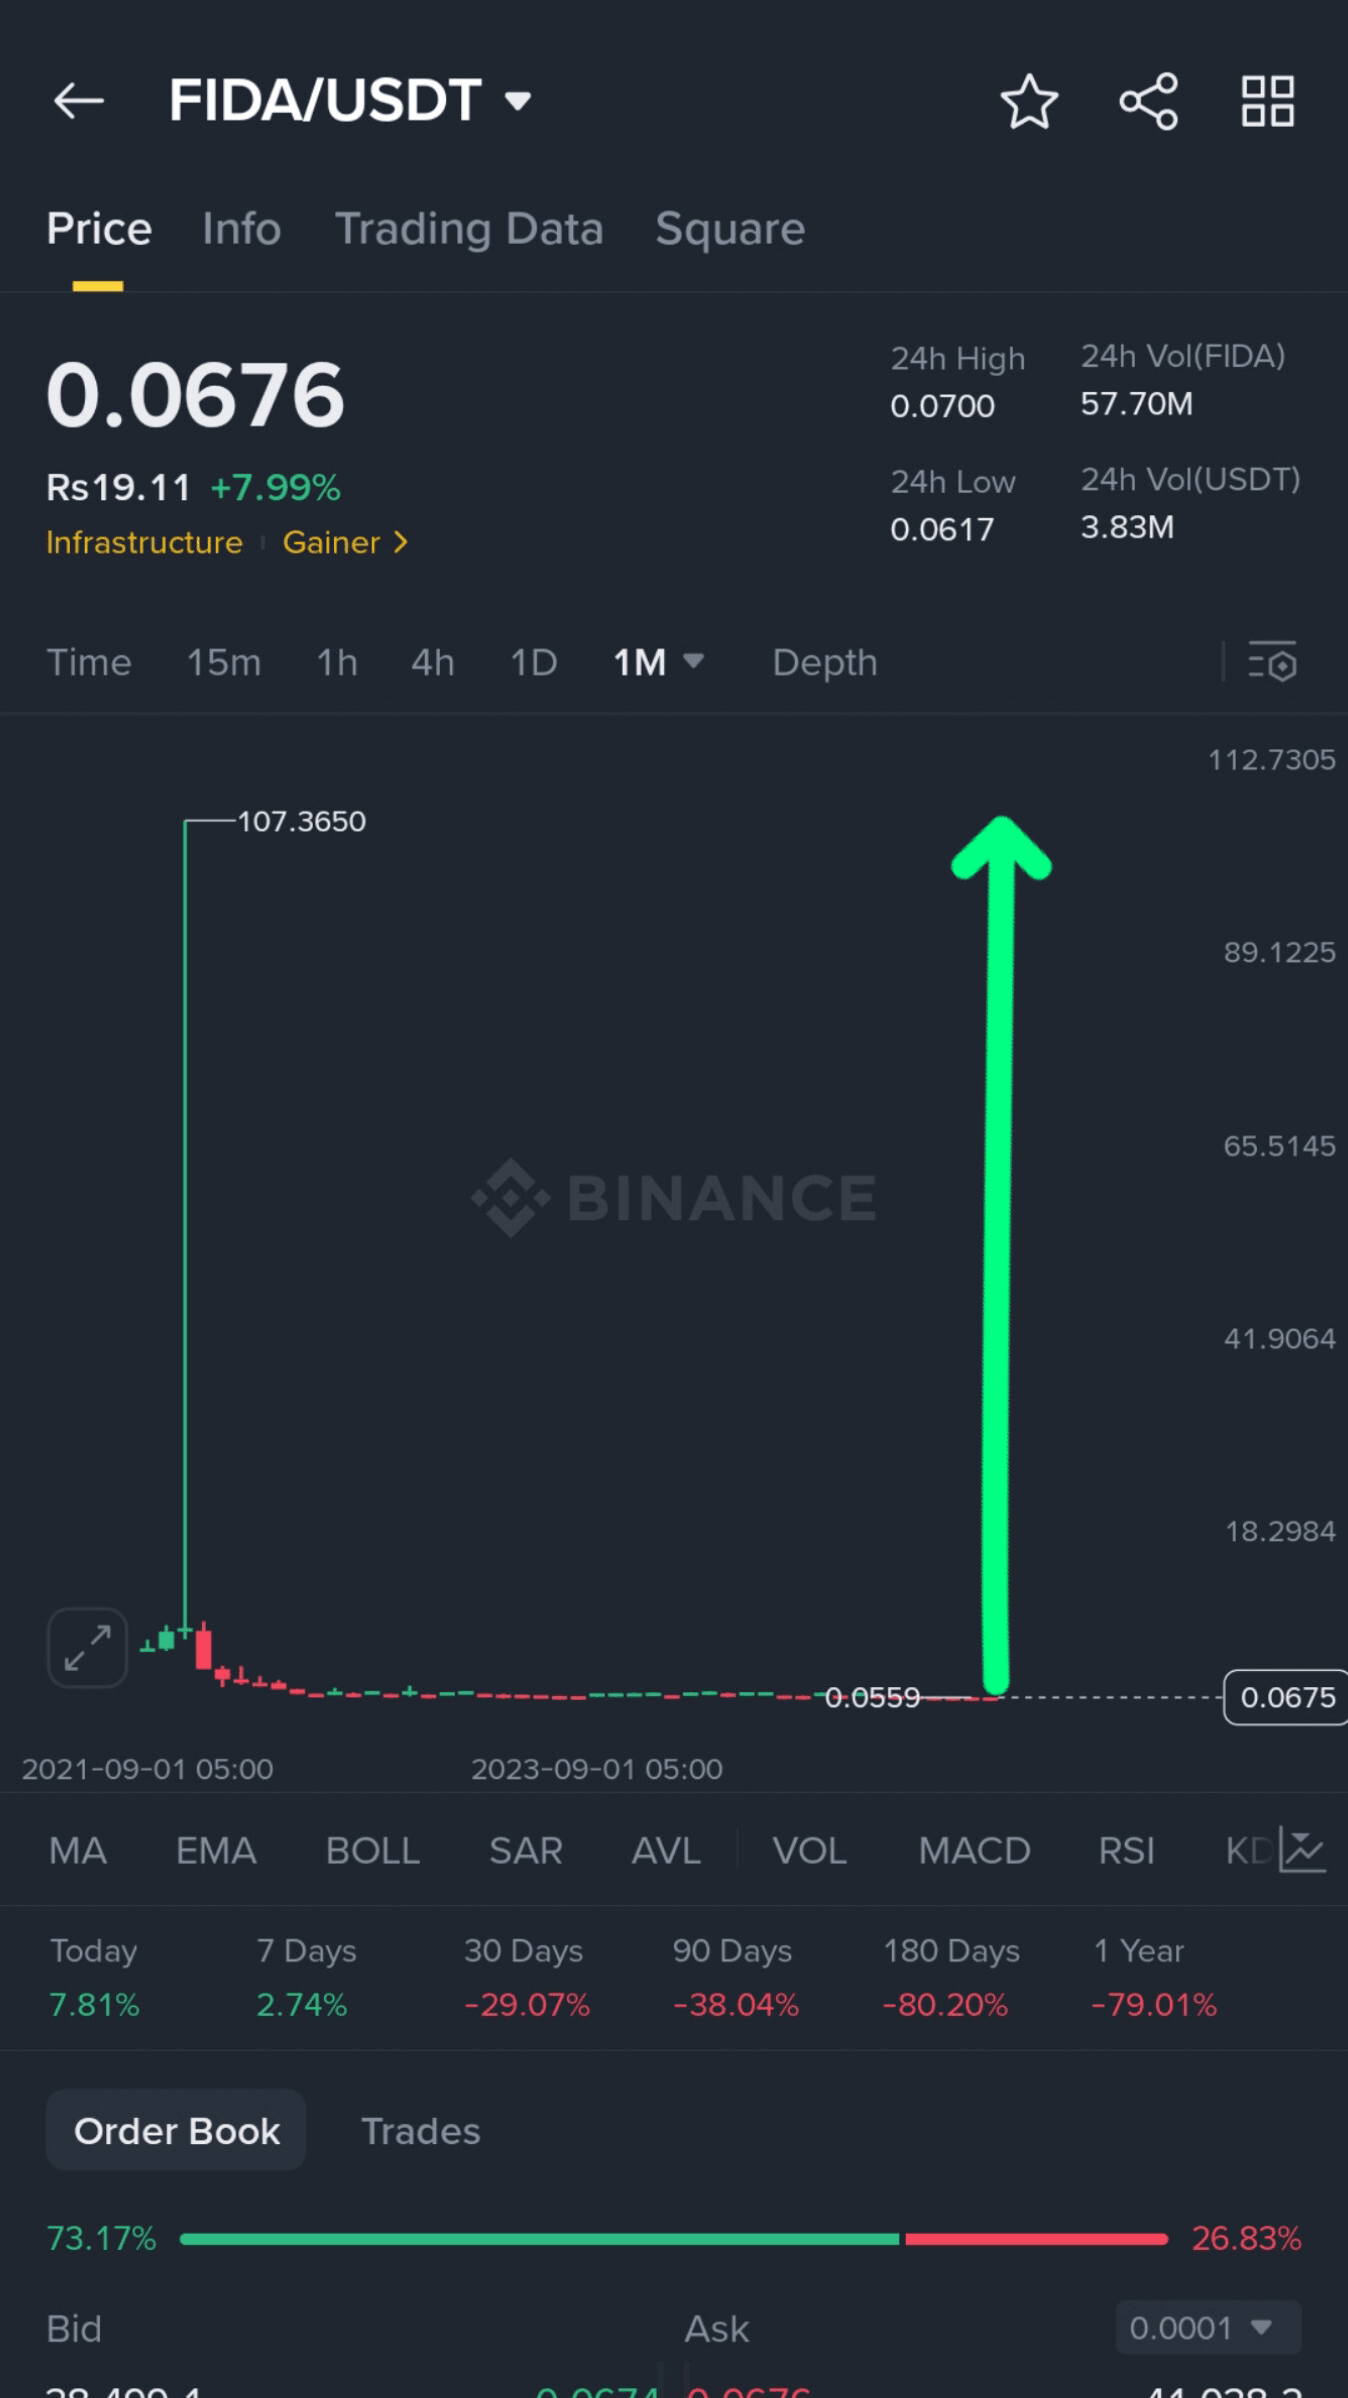Switch to the Trades tab
This screenshot has height=2398, width=1348.
[x=420, y=2131]
